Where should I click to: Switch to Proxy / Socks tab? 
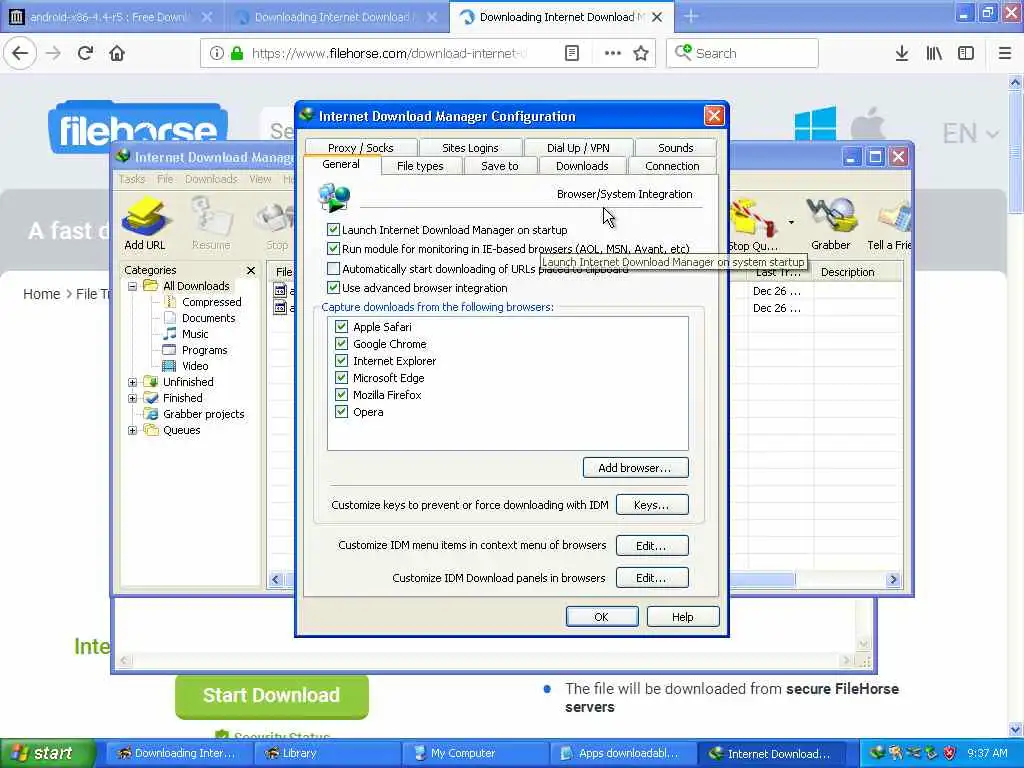(x=360, y=148)
